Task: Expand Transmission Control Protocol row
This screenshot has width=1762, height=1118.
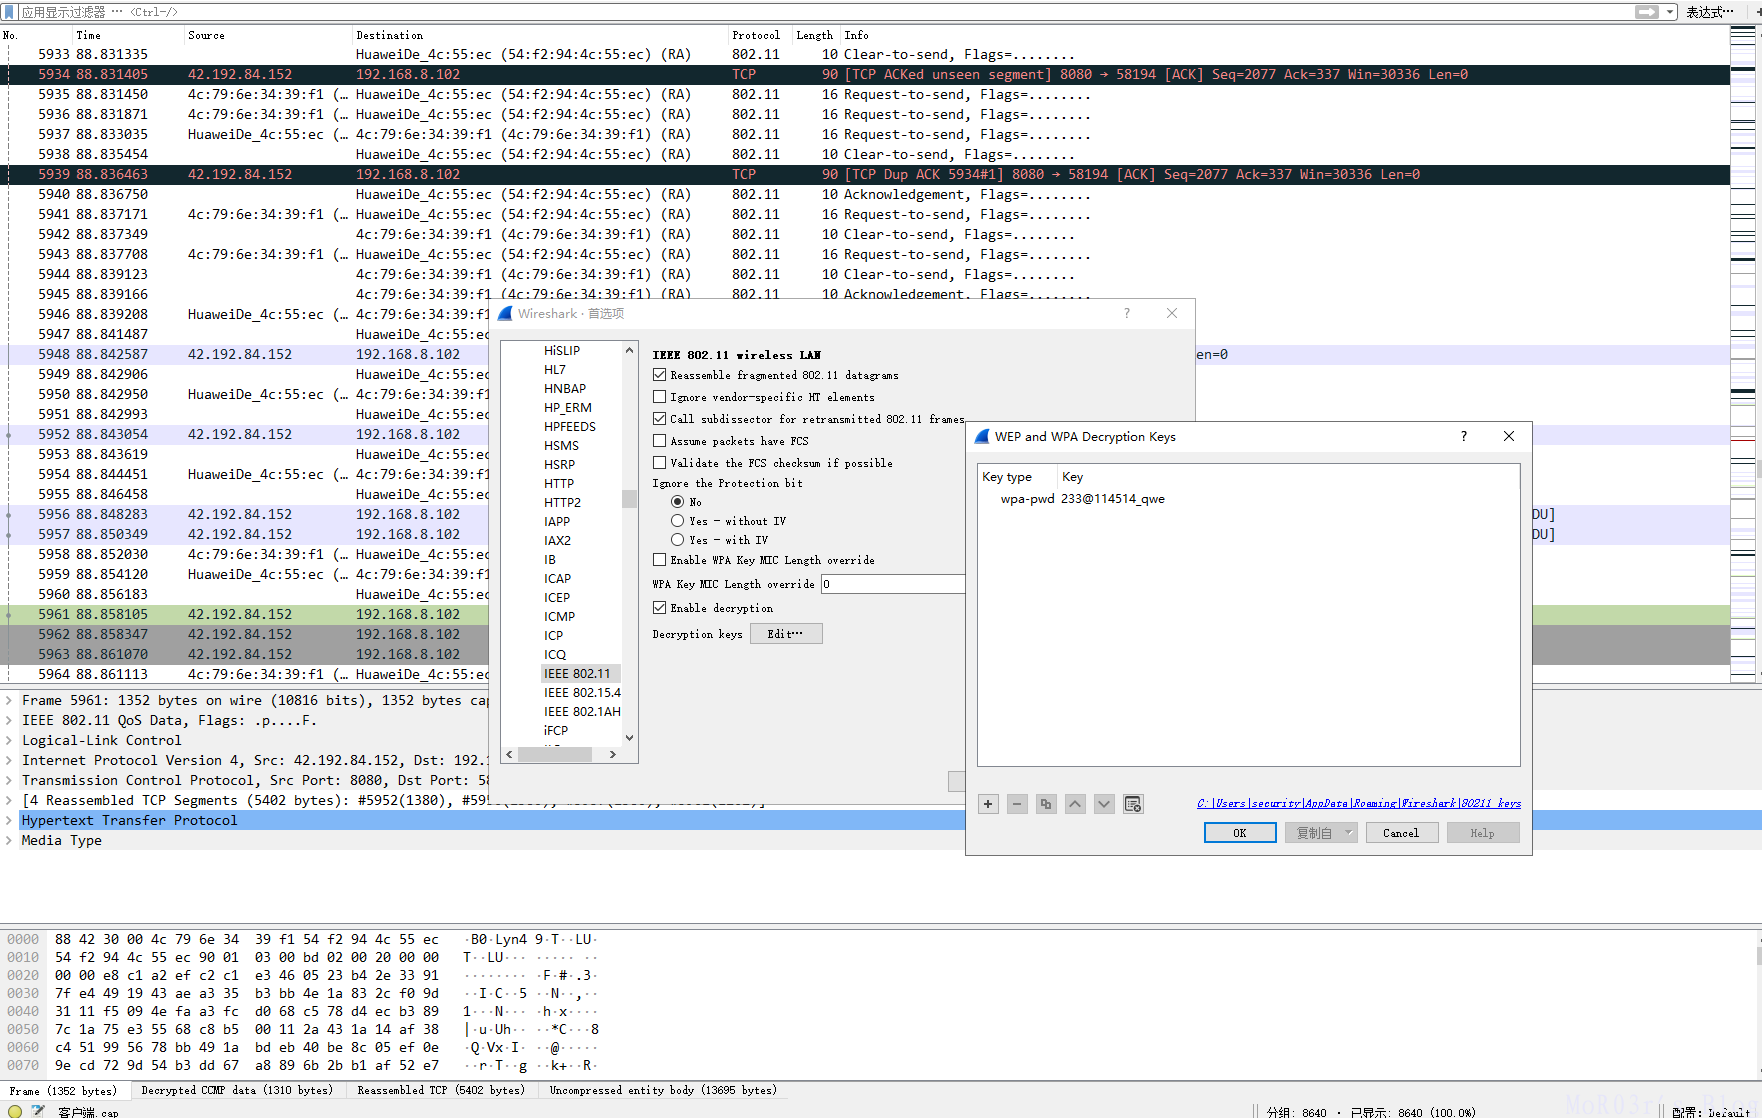Action: click(9, 781)
